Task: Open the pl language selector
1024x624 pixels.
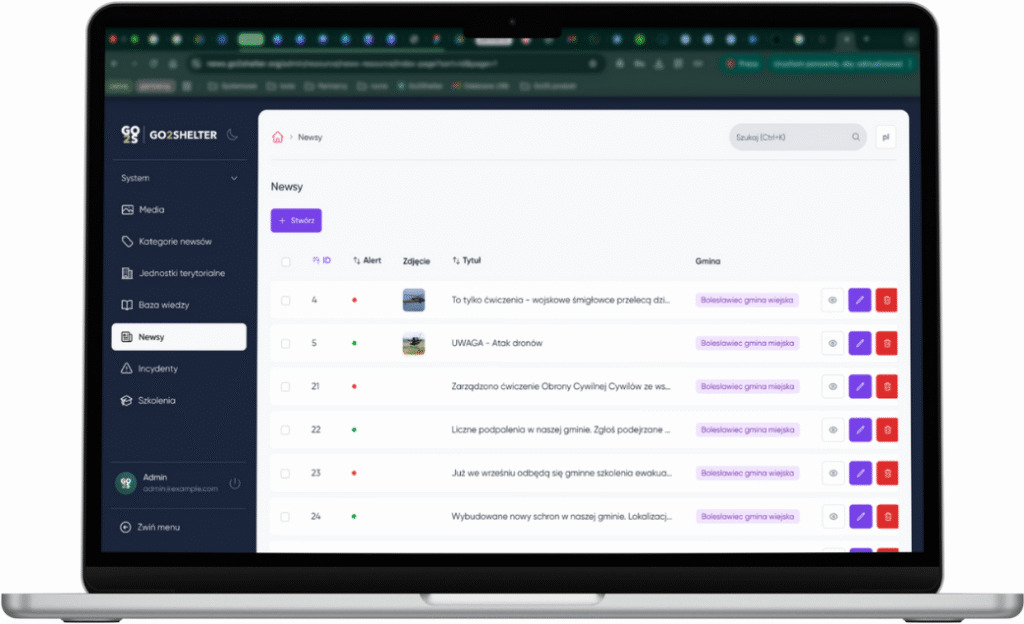Action: click(885, 137)
